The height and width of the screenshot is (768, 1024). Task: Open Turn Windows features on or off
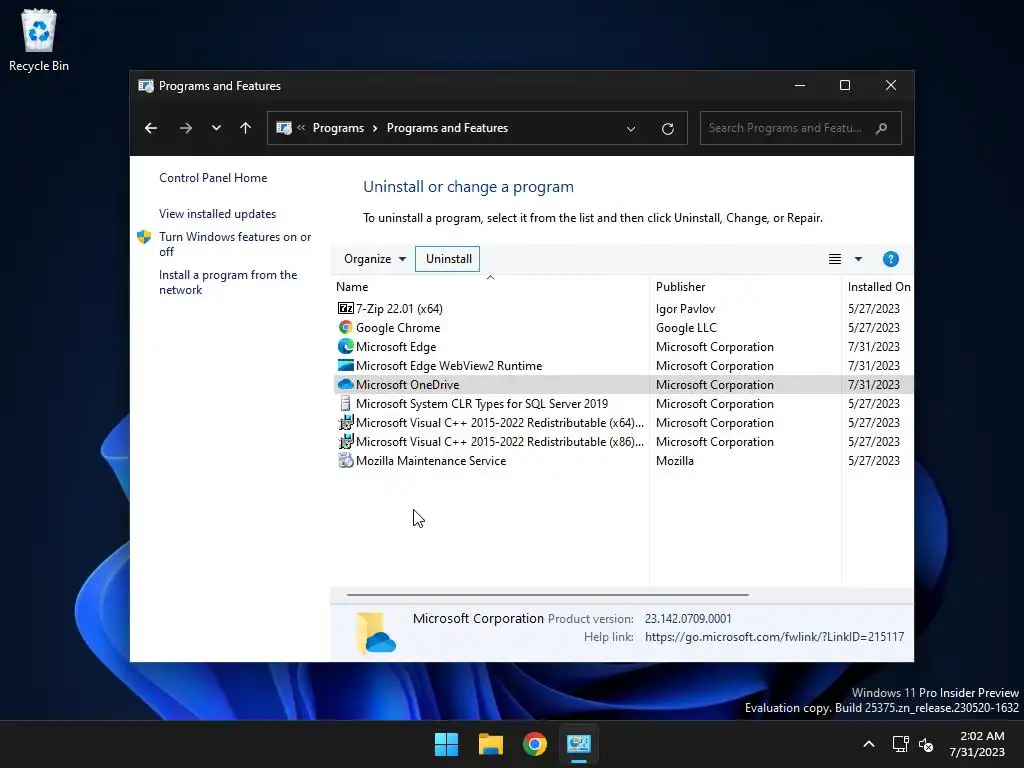coord(234,244)
